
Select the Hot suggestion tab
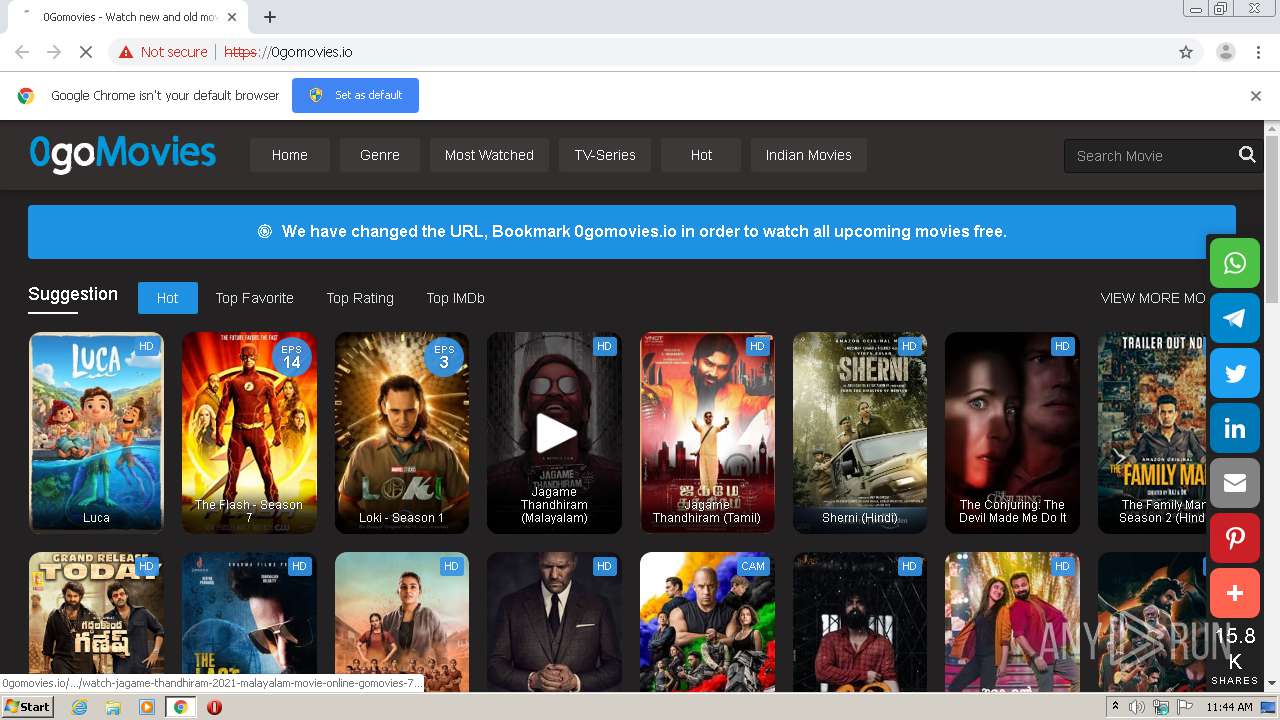point(168,298)
